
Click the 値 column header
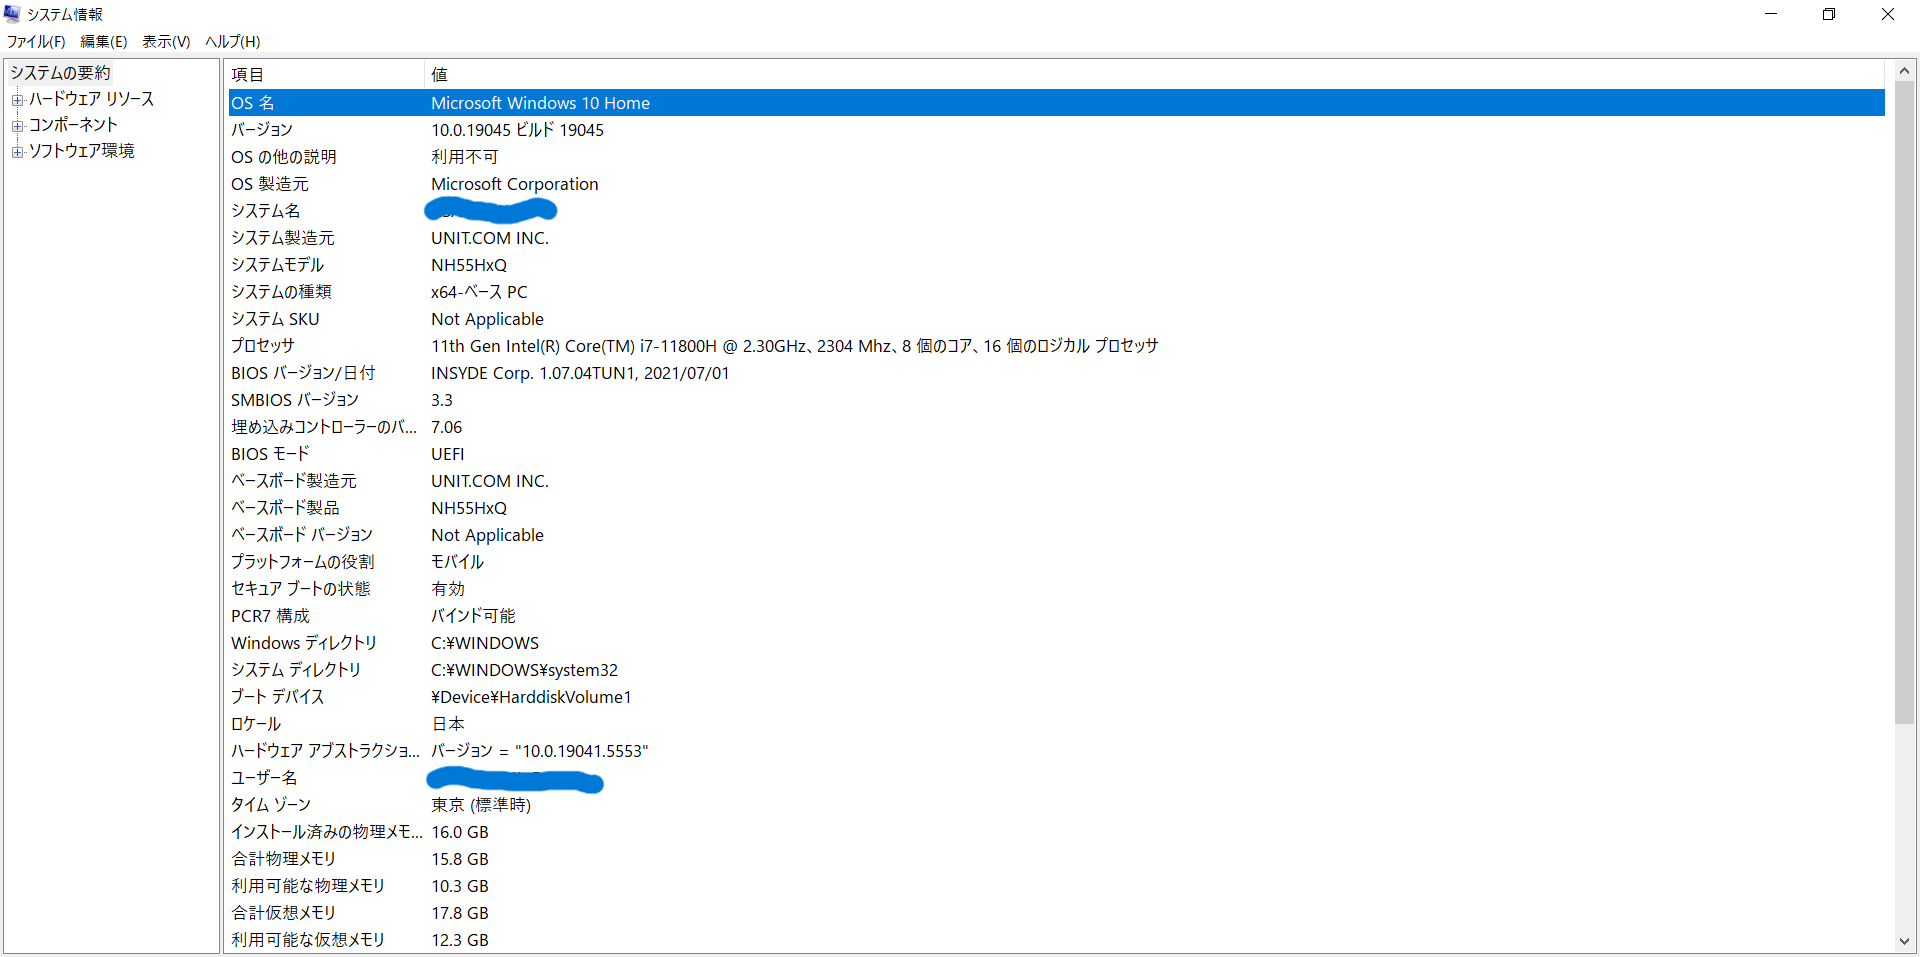click(1155, 75)
